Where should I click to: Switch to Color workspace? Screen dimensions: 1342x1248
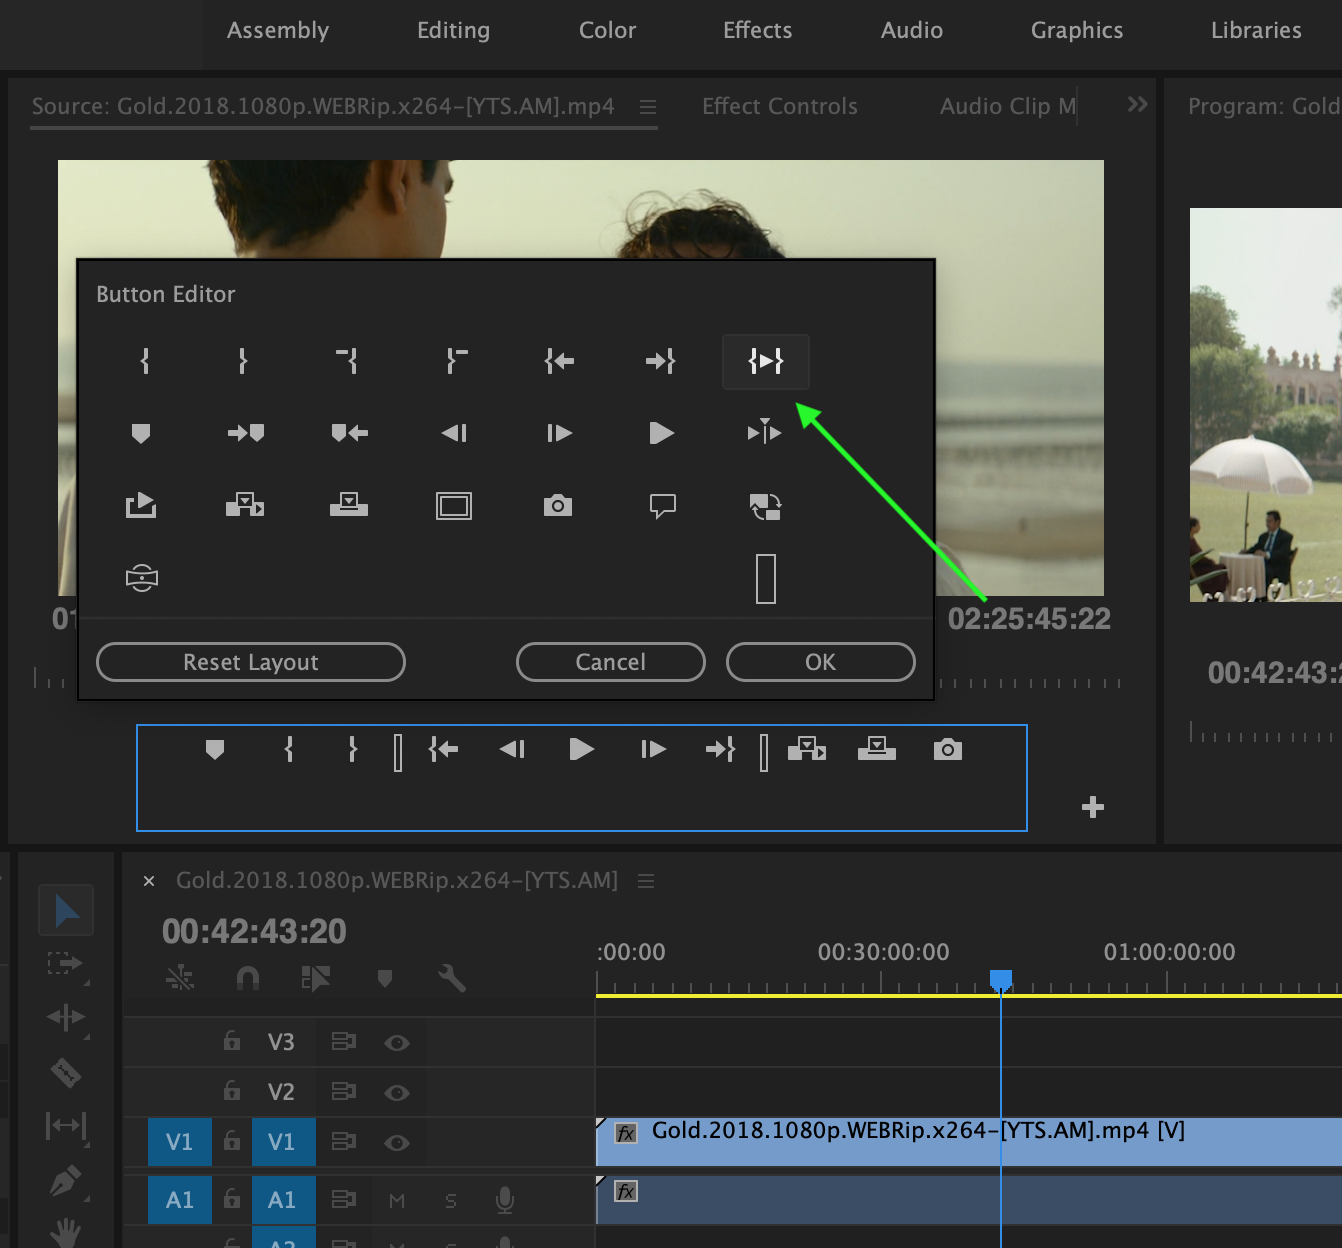click(x=608, y=30)
